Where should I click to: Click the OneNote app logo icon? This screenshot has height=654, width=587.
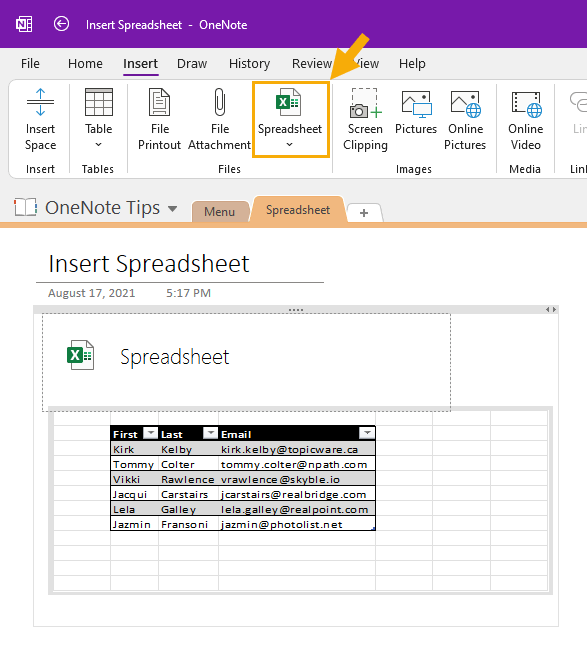pos(24,24)
